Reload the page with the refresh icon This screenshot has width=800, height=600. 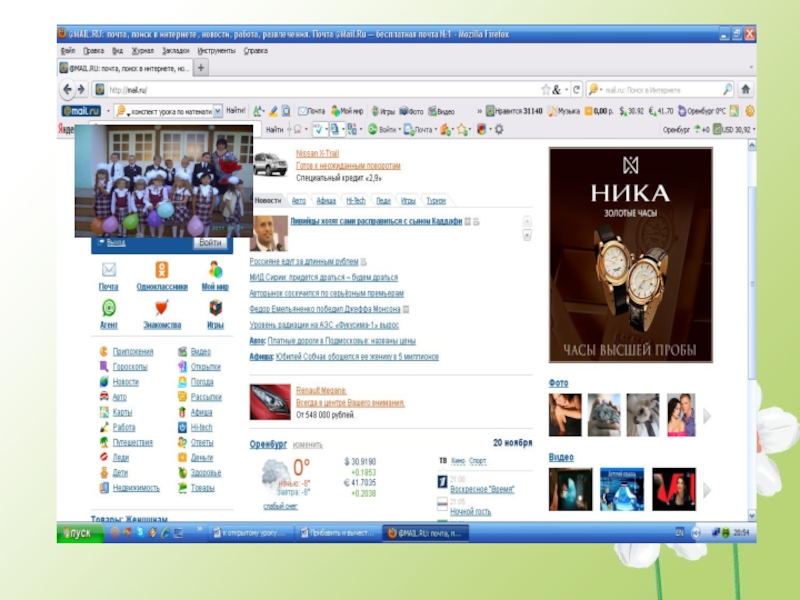click(576, 90)
